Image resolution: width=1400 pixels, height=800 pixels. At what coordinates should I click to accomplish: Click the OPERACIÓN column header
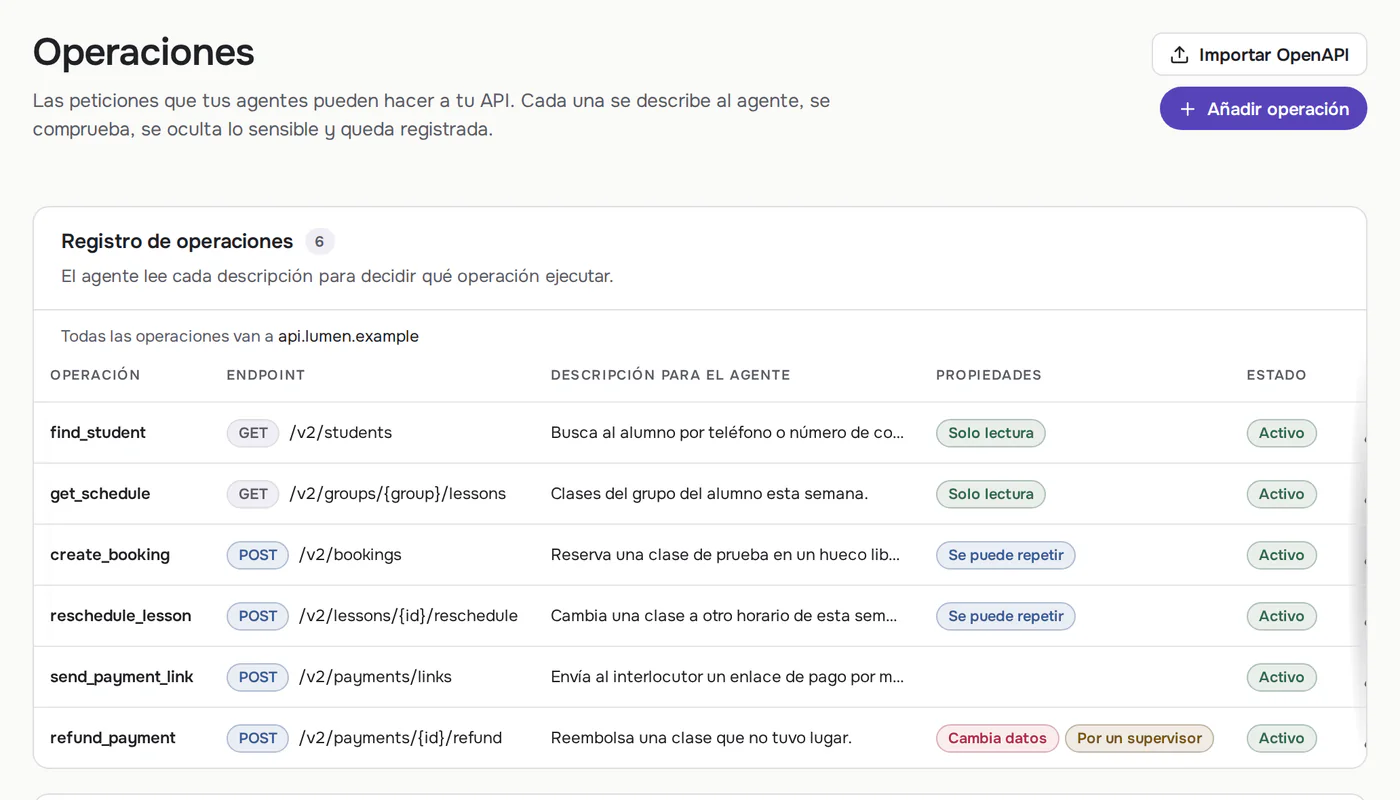pos(95,375)
